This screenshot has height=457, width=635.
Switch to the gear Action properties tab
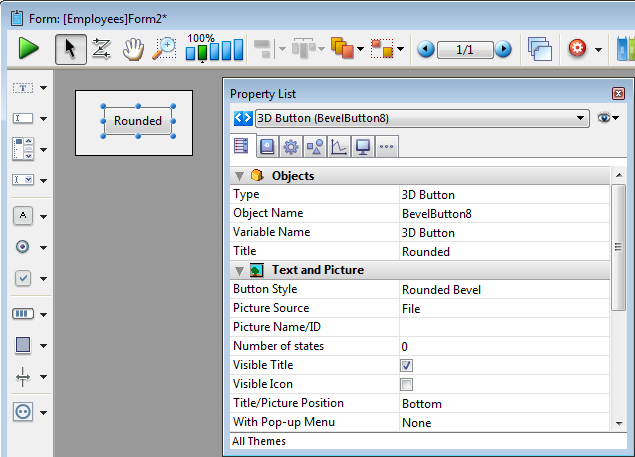click(290, 147)
